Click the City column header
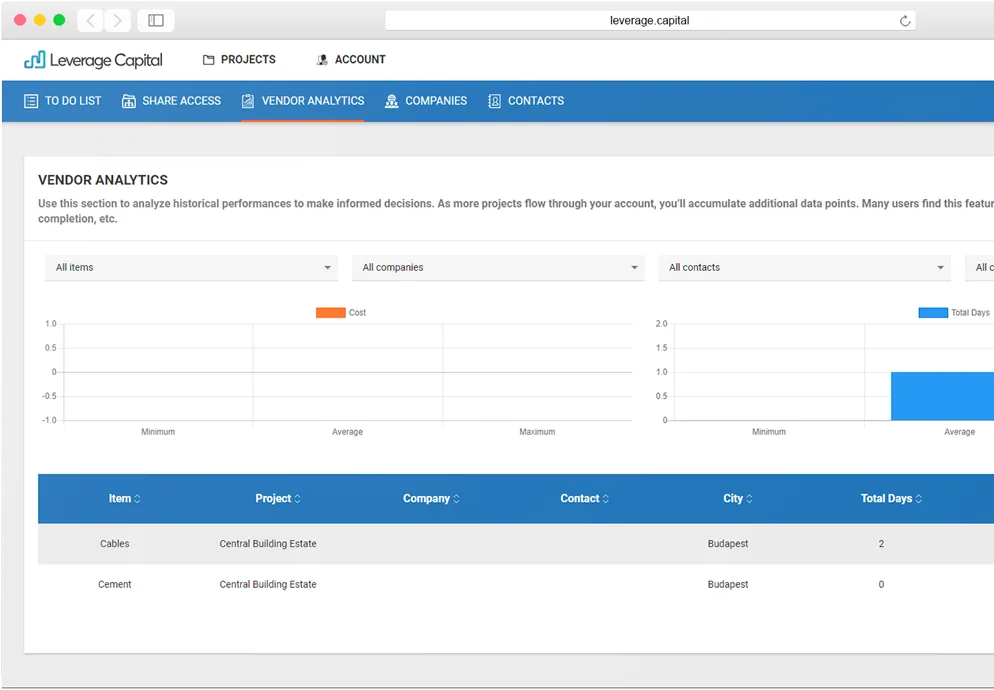 point(738,499)
